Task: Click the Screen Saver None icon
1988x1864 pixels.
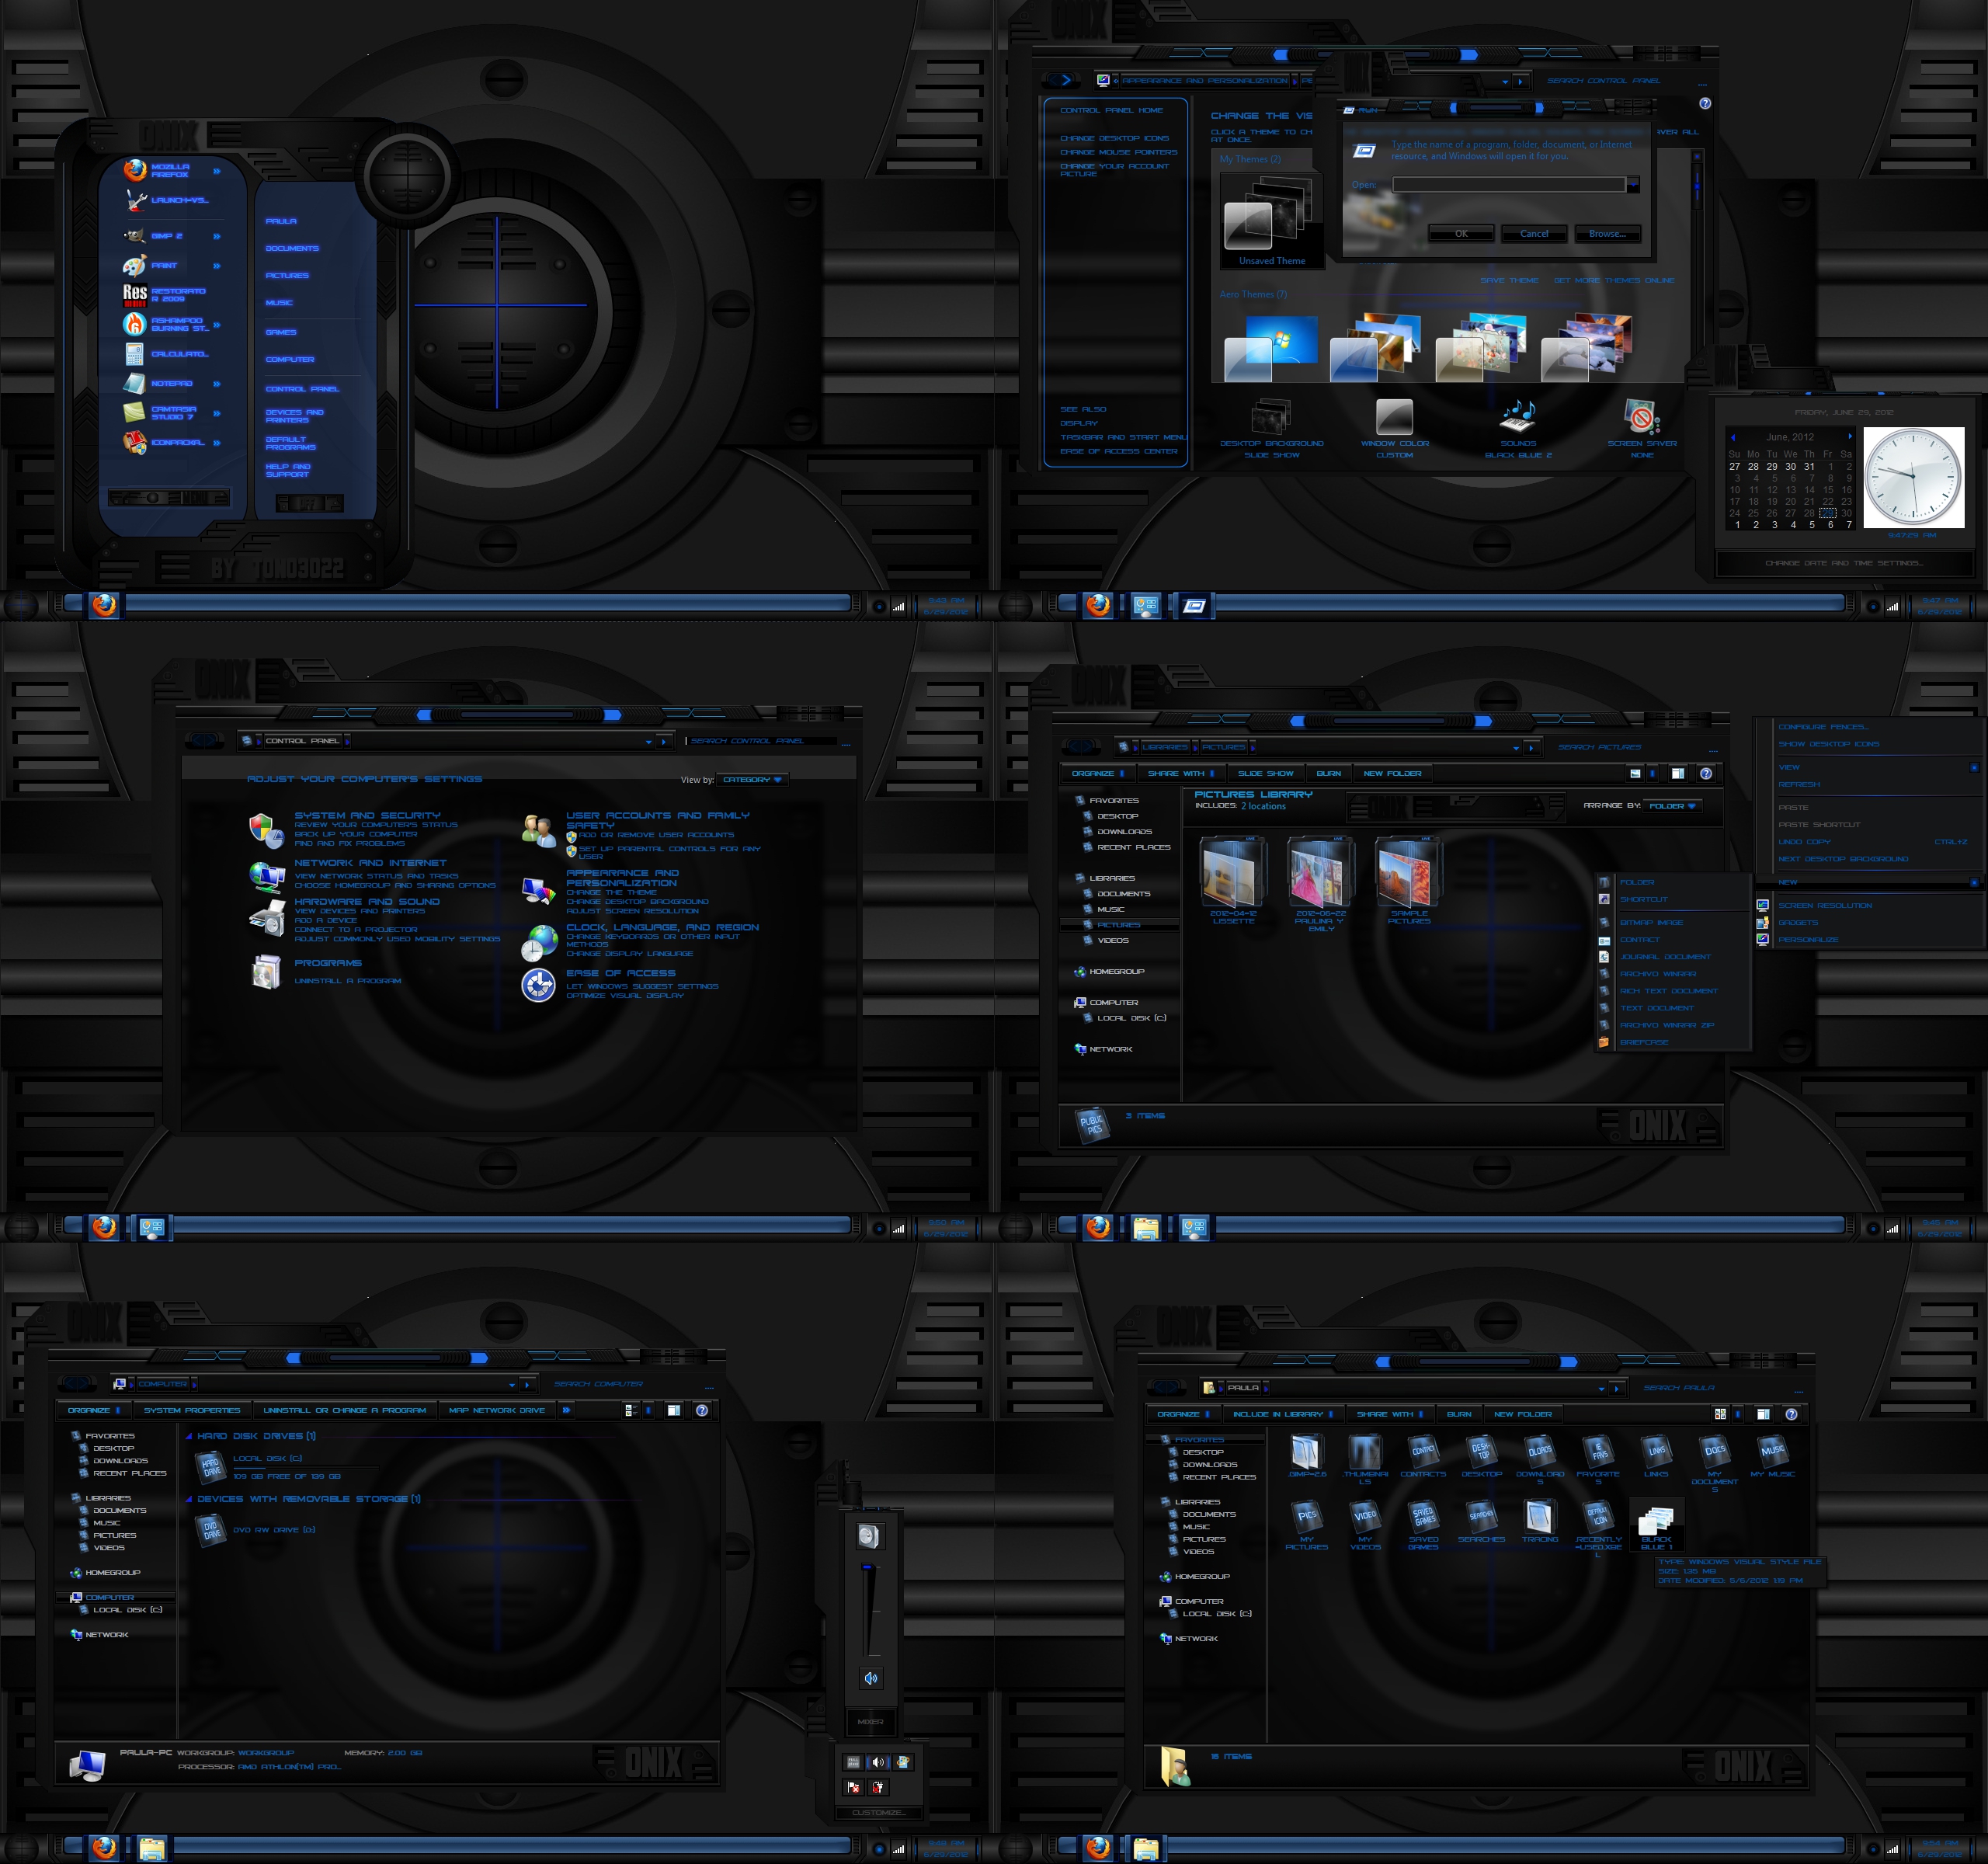Action: [1641, 417]
